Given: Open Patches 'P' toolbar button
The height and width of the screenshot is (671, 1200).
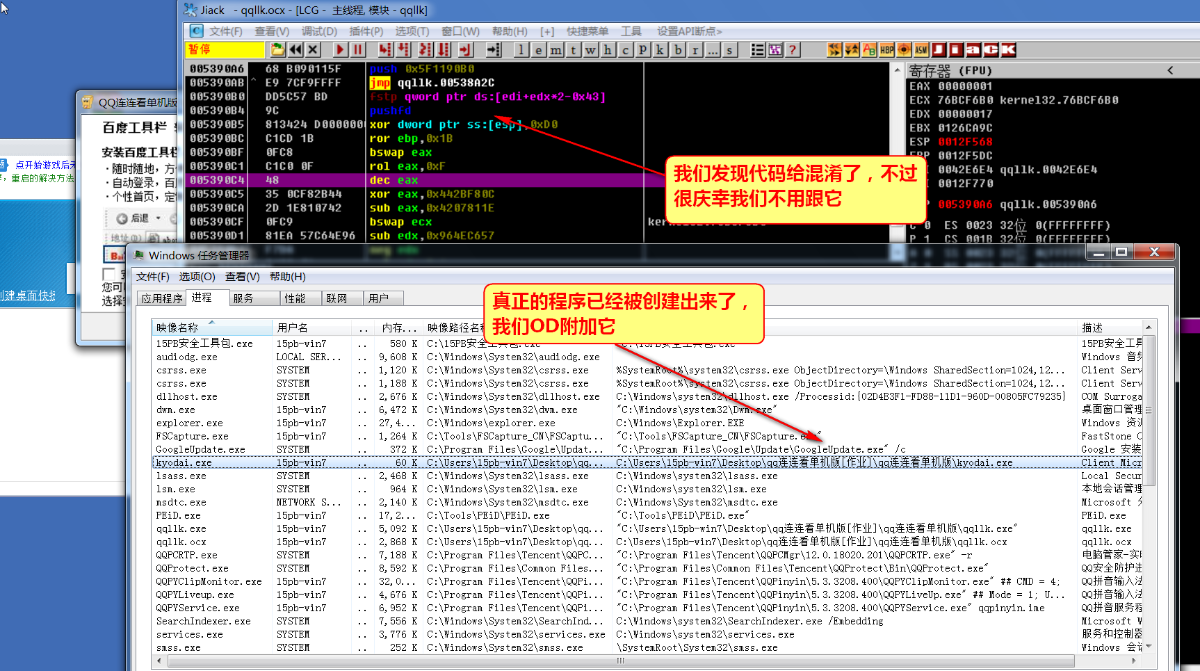Looking at the screenshot, I should [643, 49].
